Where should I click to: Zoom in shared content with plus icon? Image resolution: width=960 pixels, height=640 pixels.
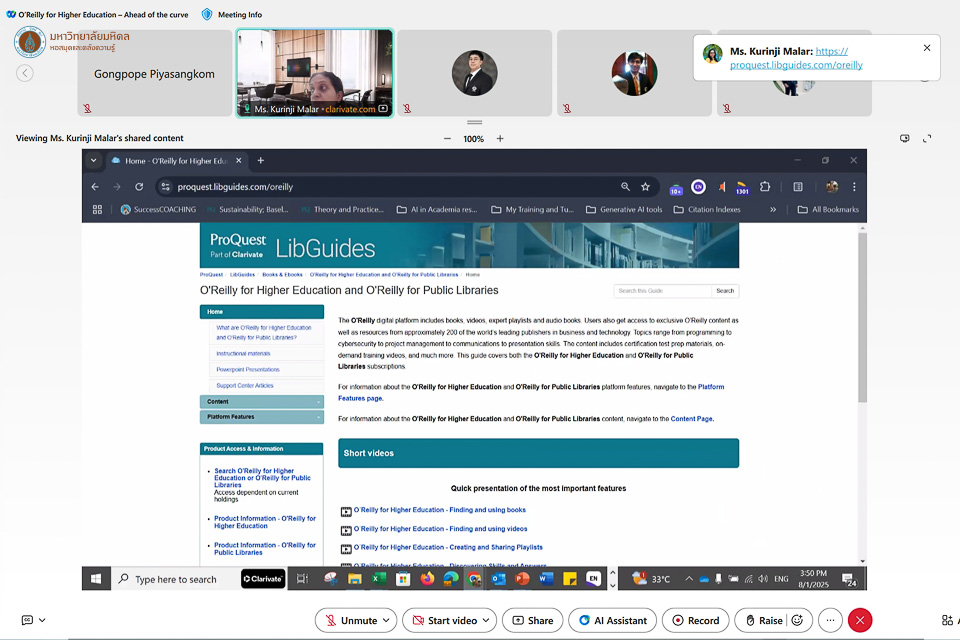click(500, 139)
